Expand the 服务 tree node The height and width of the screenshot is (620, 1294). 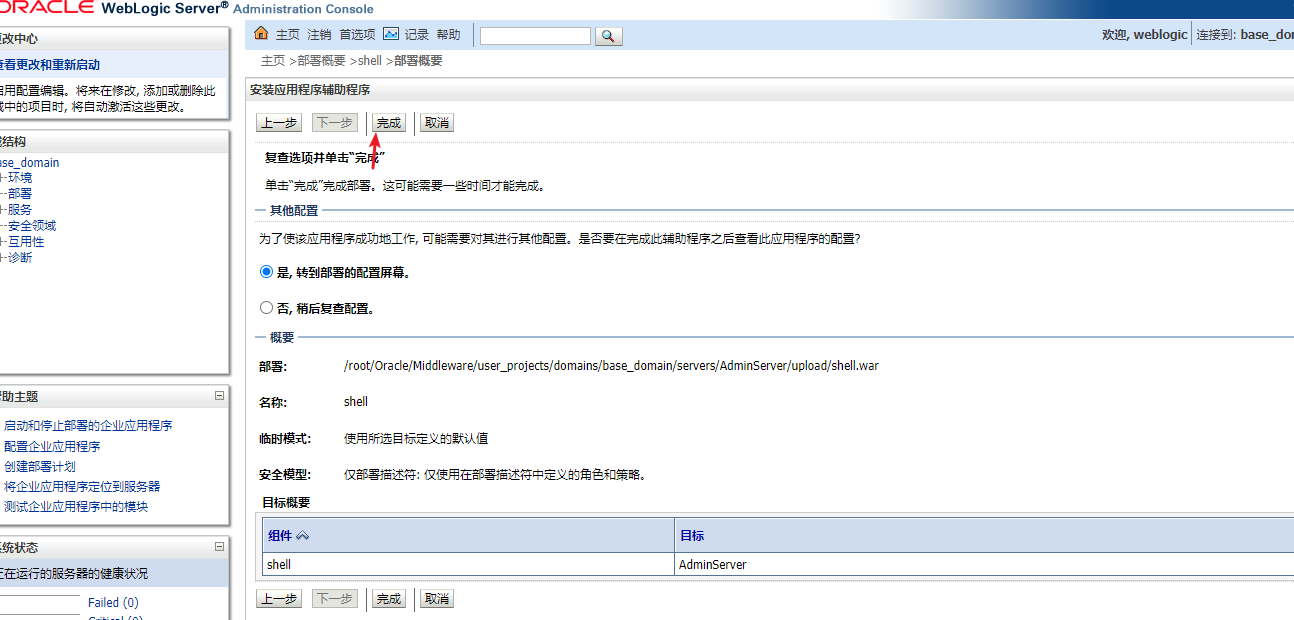pyautogui.click(x=3, y=210)
